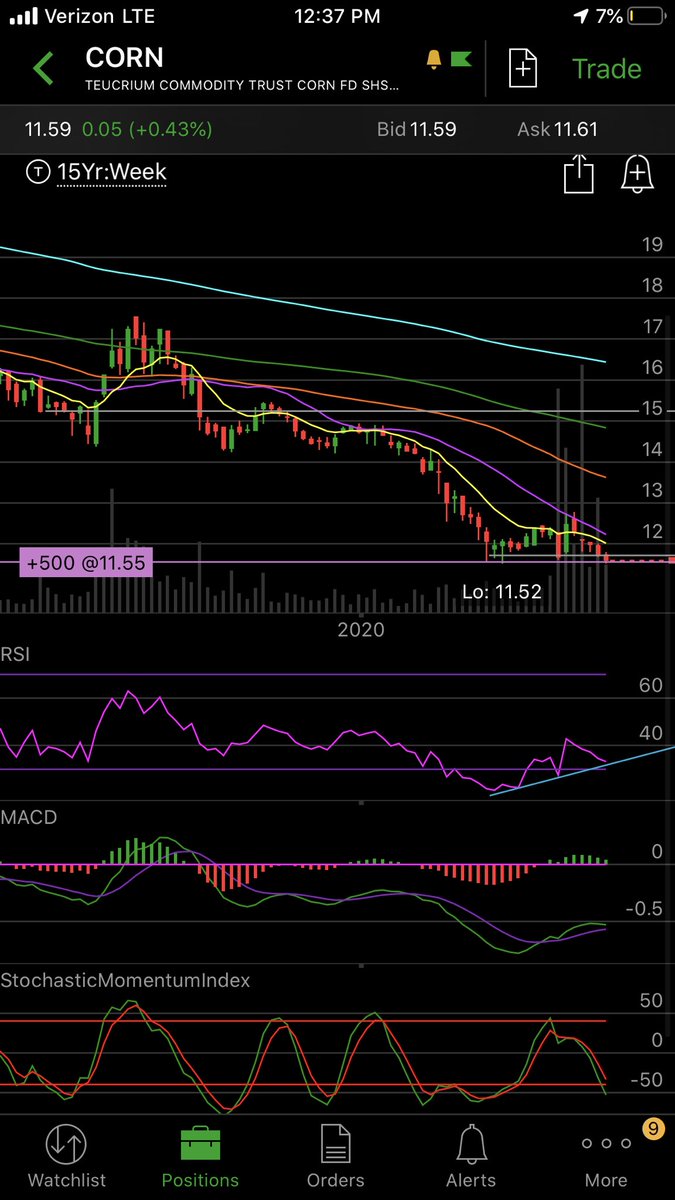Image resolution: width=675 pixels, height=1200 pixels.
Task: Select the StochasticMomentumIndex study label
Action: 125,980
